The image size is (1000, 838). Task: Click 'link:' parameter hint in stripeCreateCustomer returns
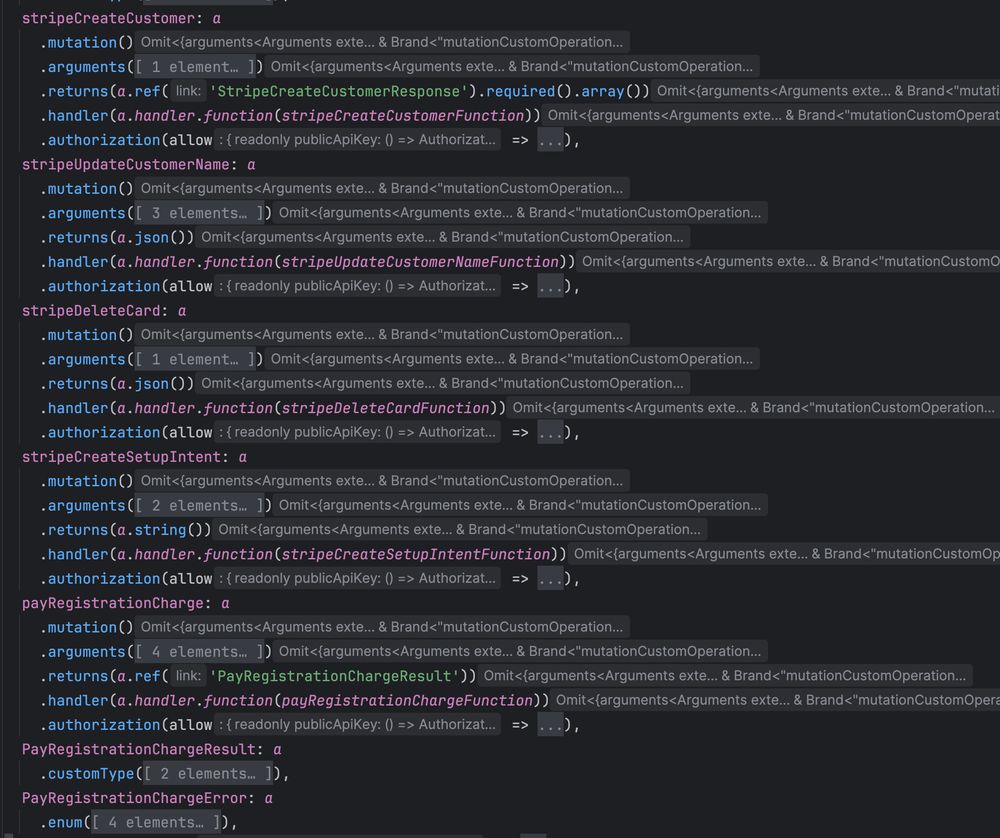[x=188, y=91]
